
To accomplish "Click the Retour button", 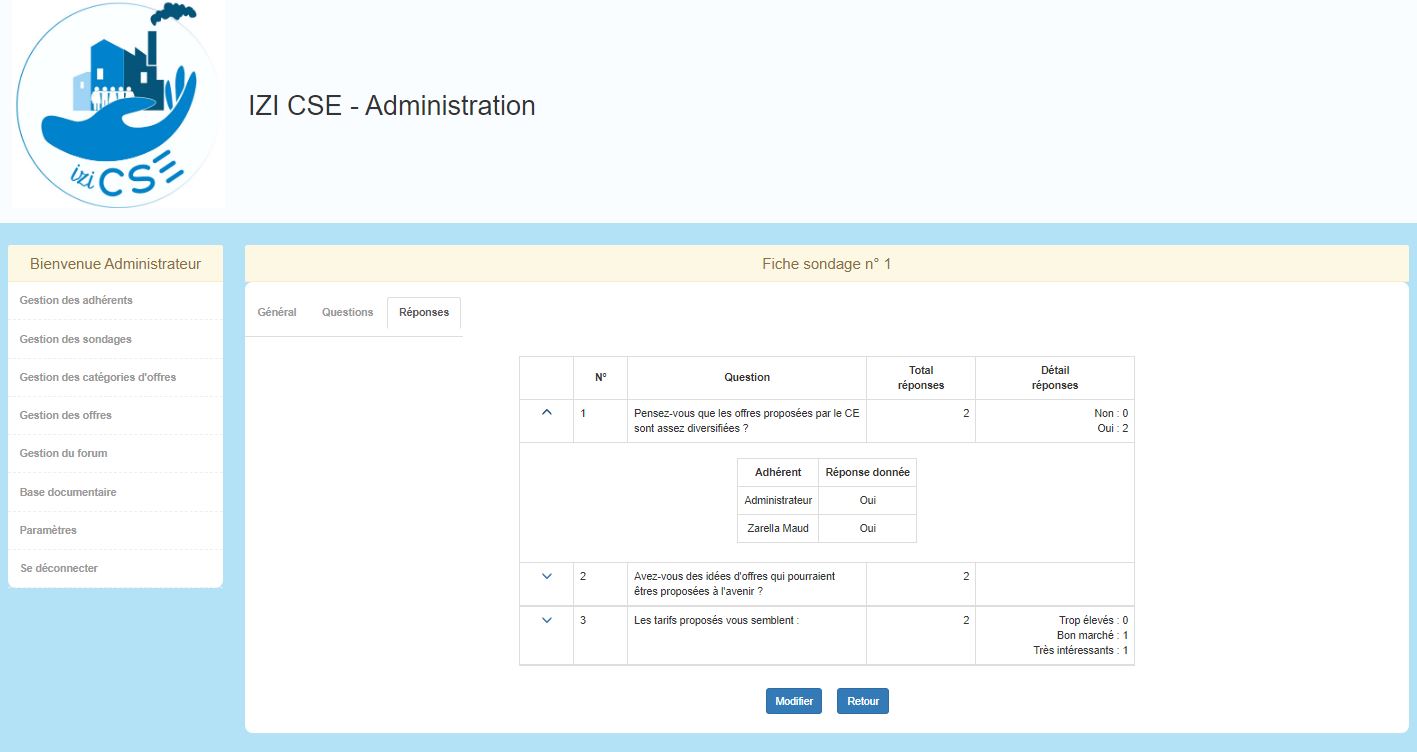I will (862, 701).
